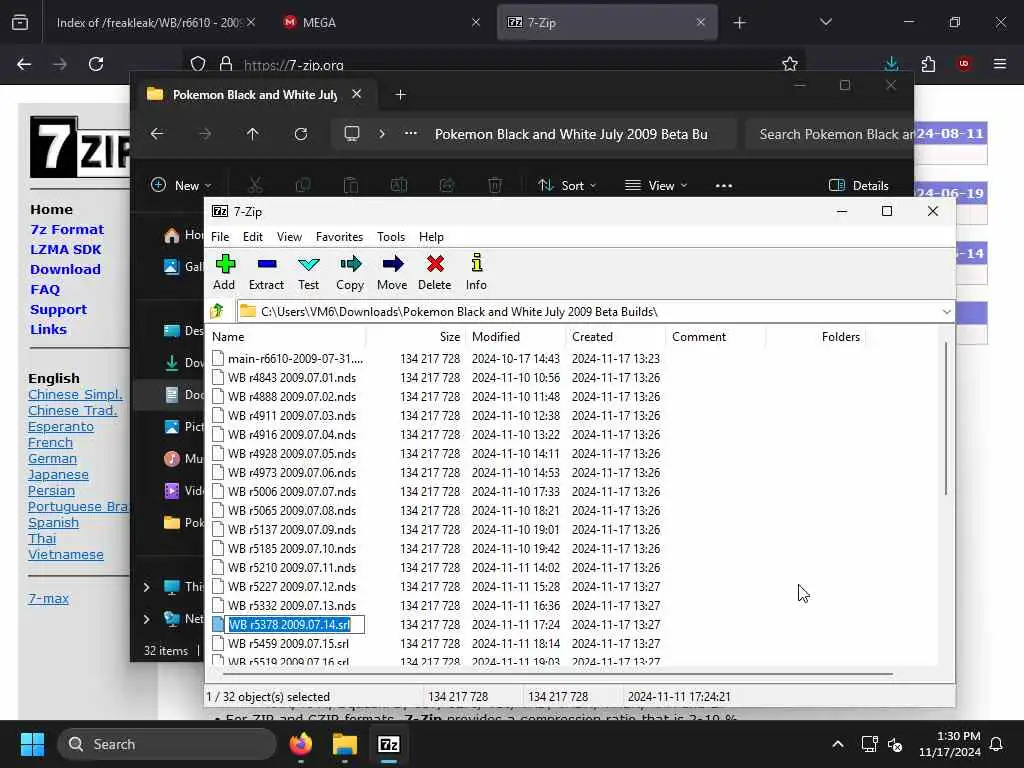The image size is (1024, 768).
Task: Open the Favorites menu in 7-Zip
Action: (x=339, y=237)
